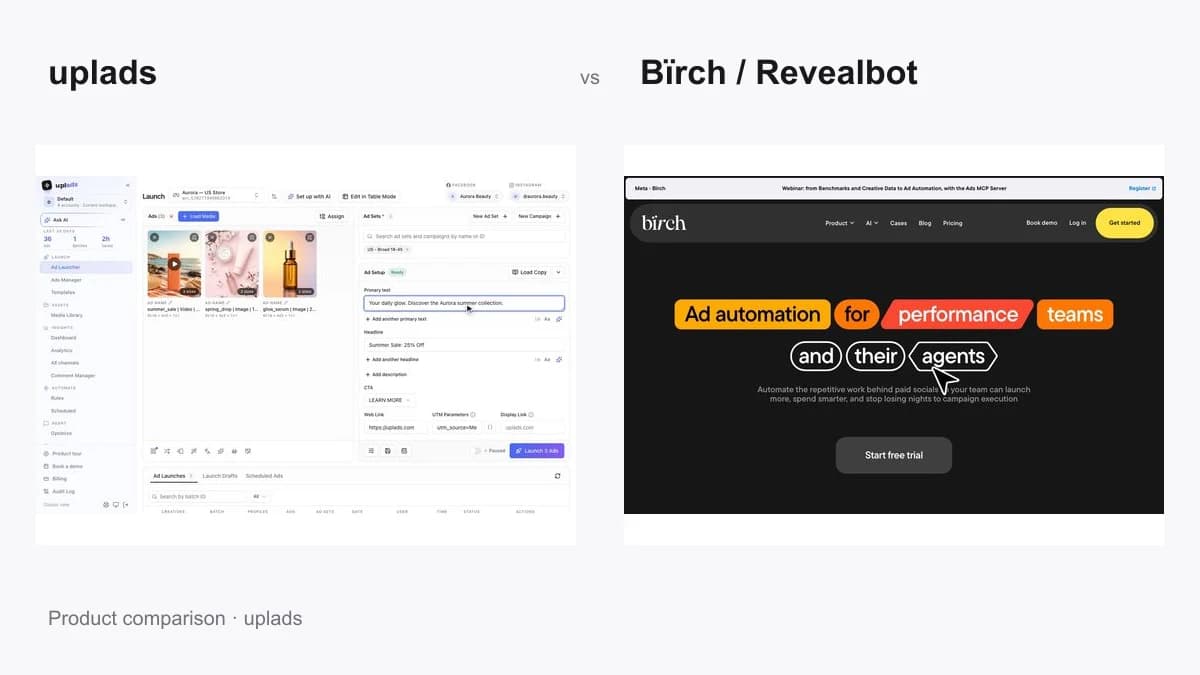
Task: Click the Launch 3 Ads button
Action: pyautogui.click(x=537, y=451)
